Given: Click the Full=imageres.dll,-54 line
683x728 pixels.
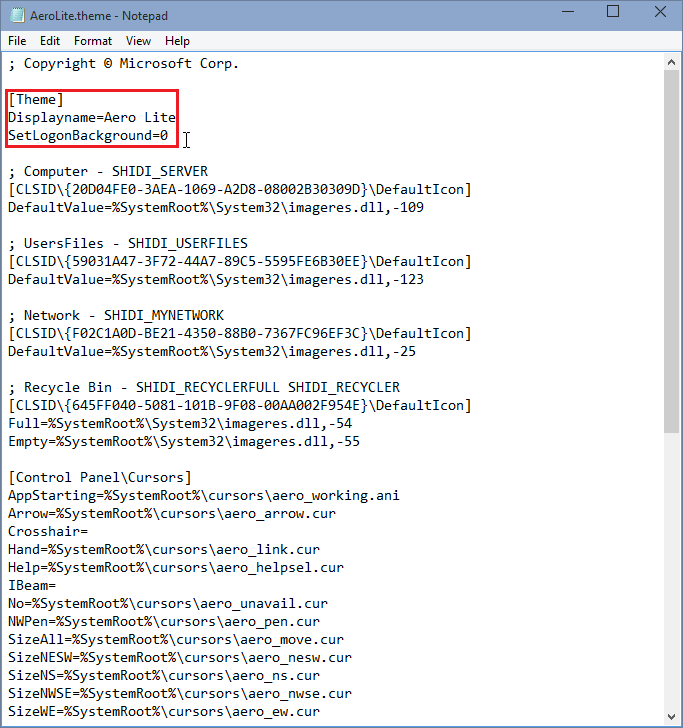Looking at the screenshot, I should [180, 423].
